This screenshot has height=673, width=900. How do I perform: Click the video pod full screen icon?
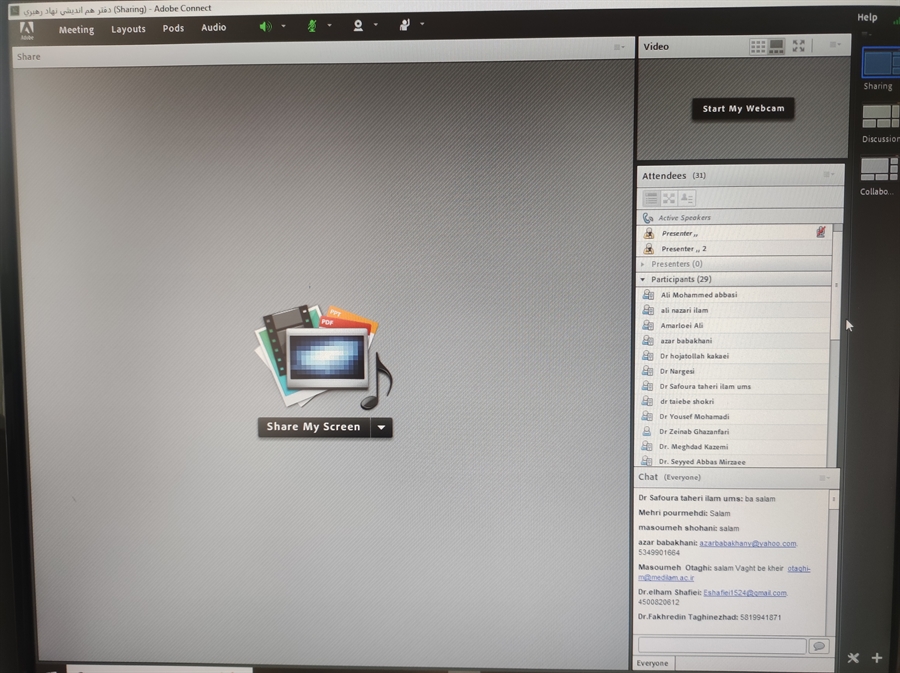[x=798, y=46]
